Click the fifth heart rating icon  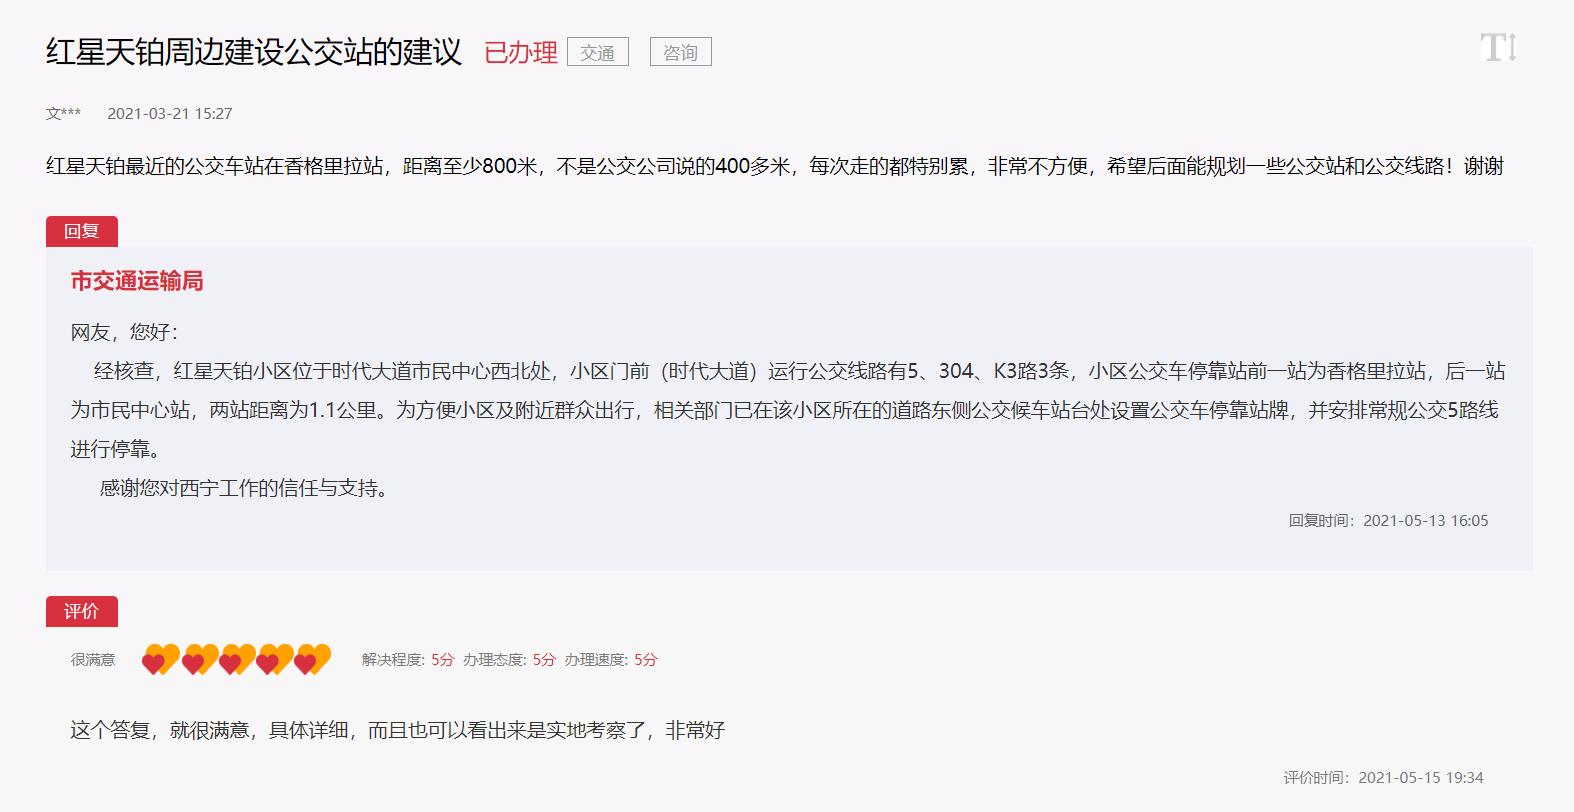312,660
